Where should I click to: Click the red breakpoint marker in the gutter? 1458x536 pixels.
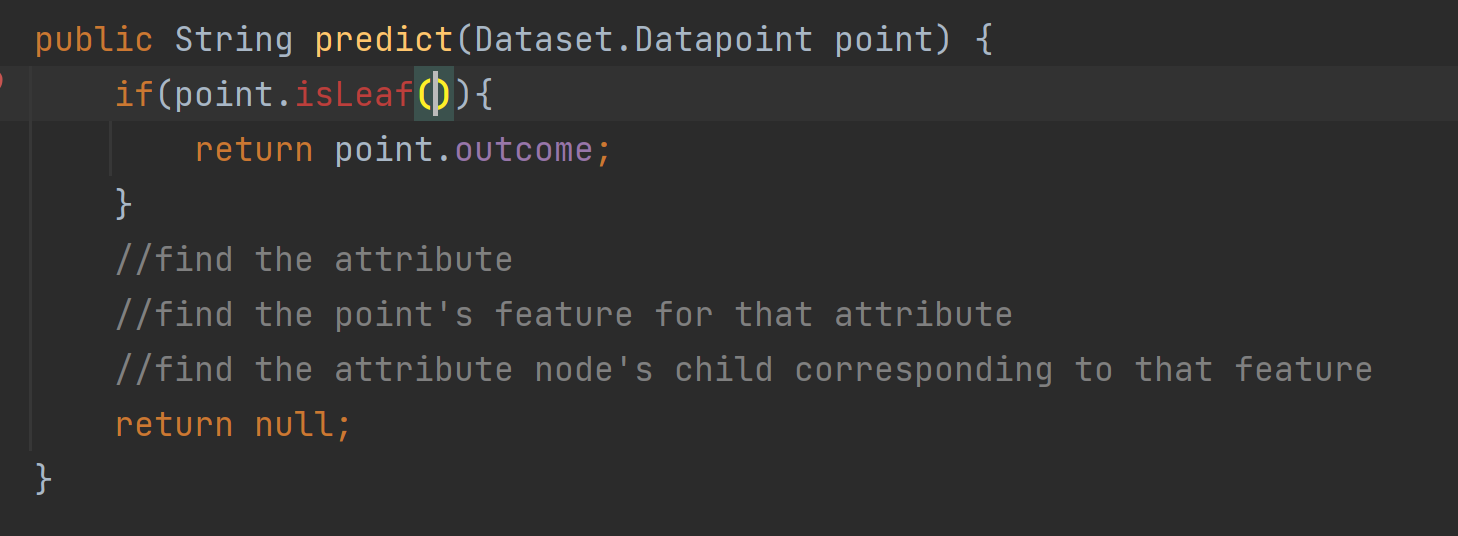[3, 81]
